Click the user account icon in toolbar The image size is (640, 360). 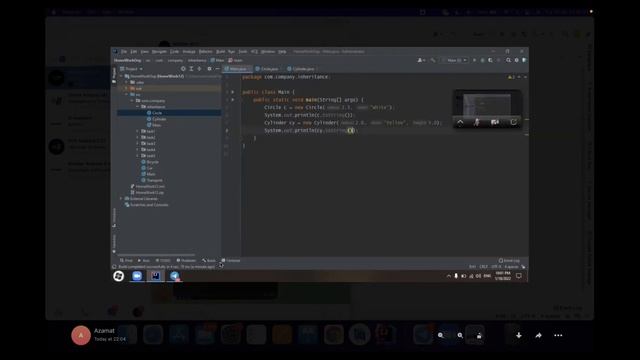(420, 60)
